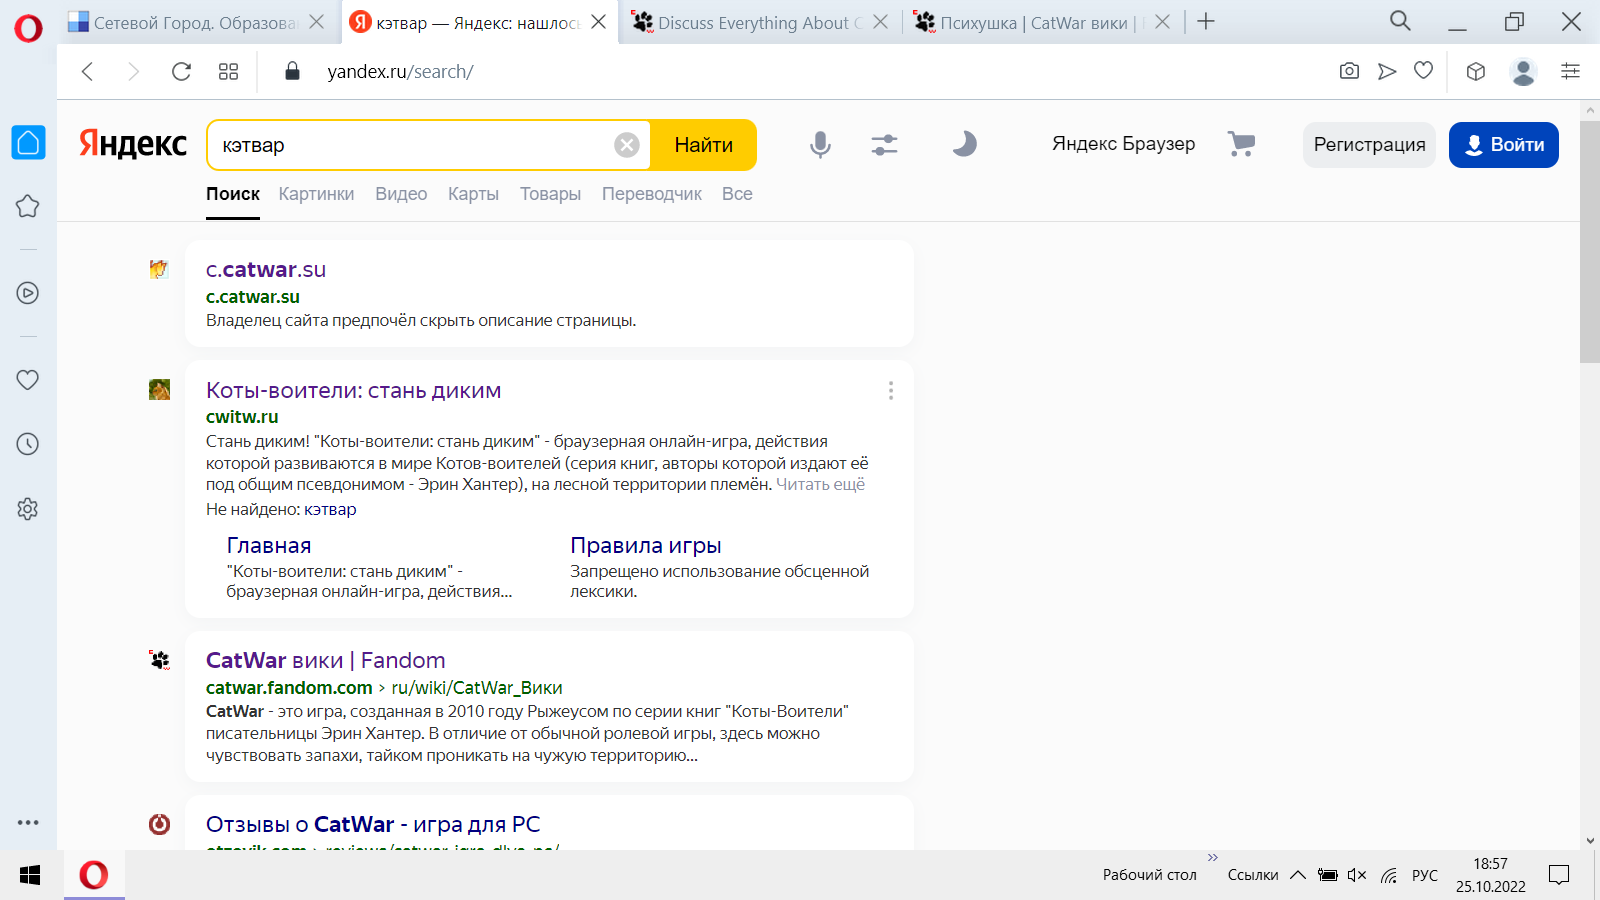Open the Правила игры sitelink

click(x=646, y=546)
